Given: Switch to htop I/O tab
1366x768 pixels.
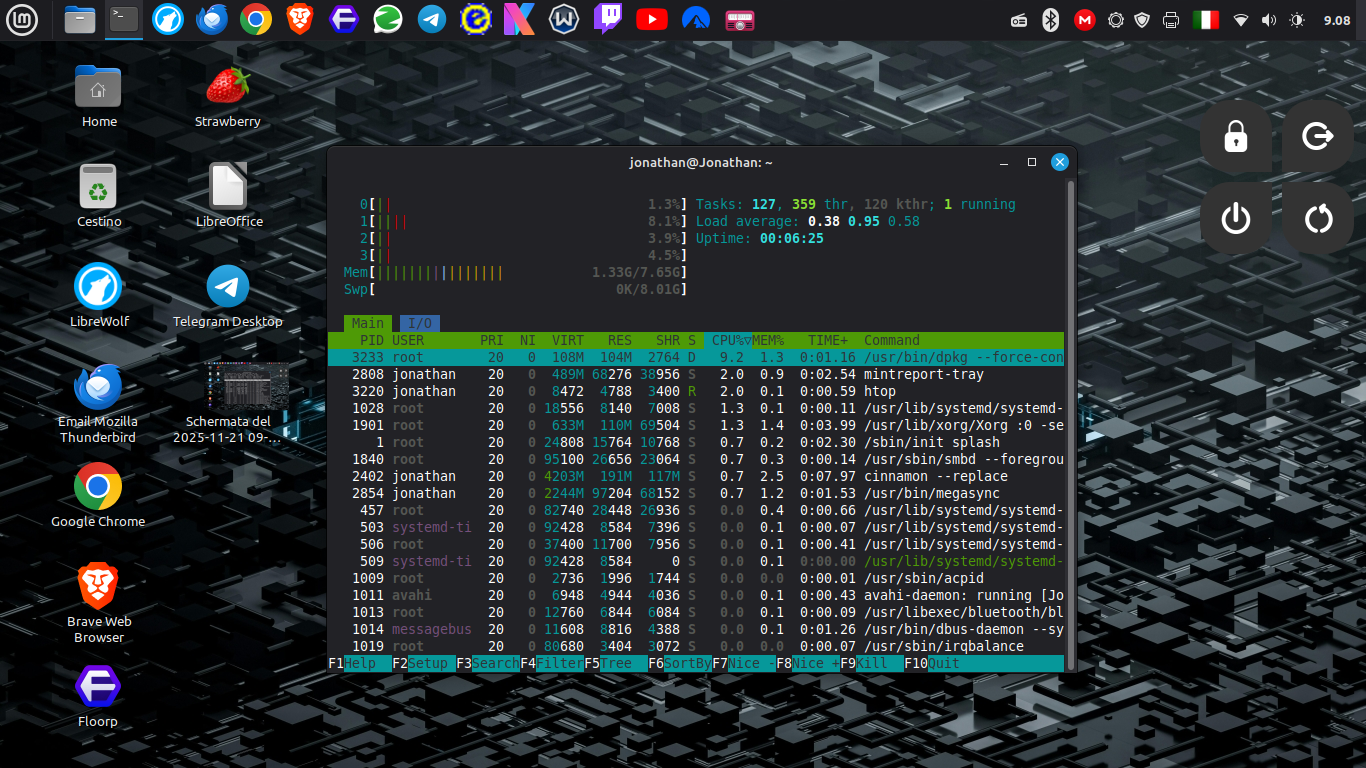Looking at the screenshot, I should pos(420,323).
